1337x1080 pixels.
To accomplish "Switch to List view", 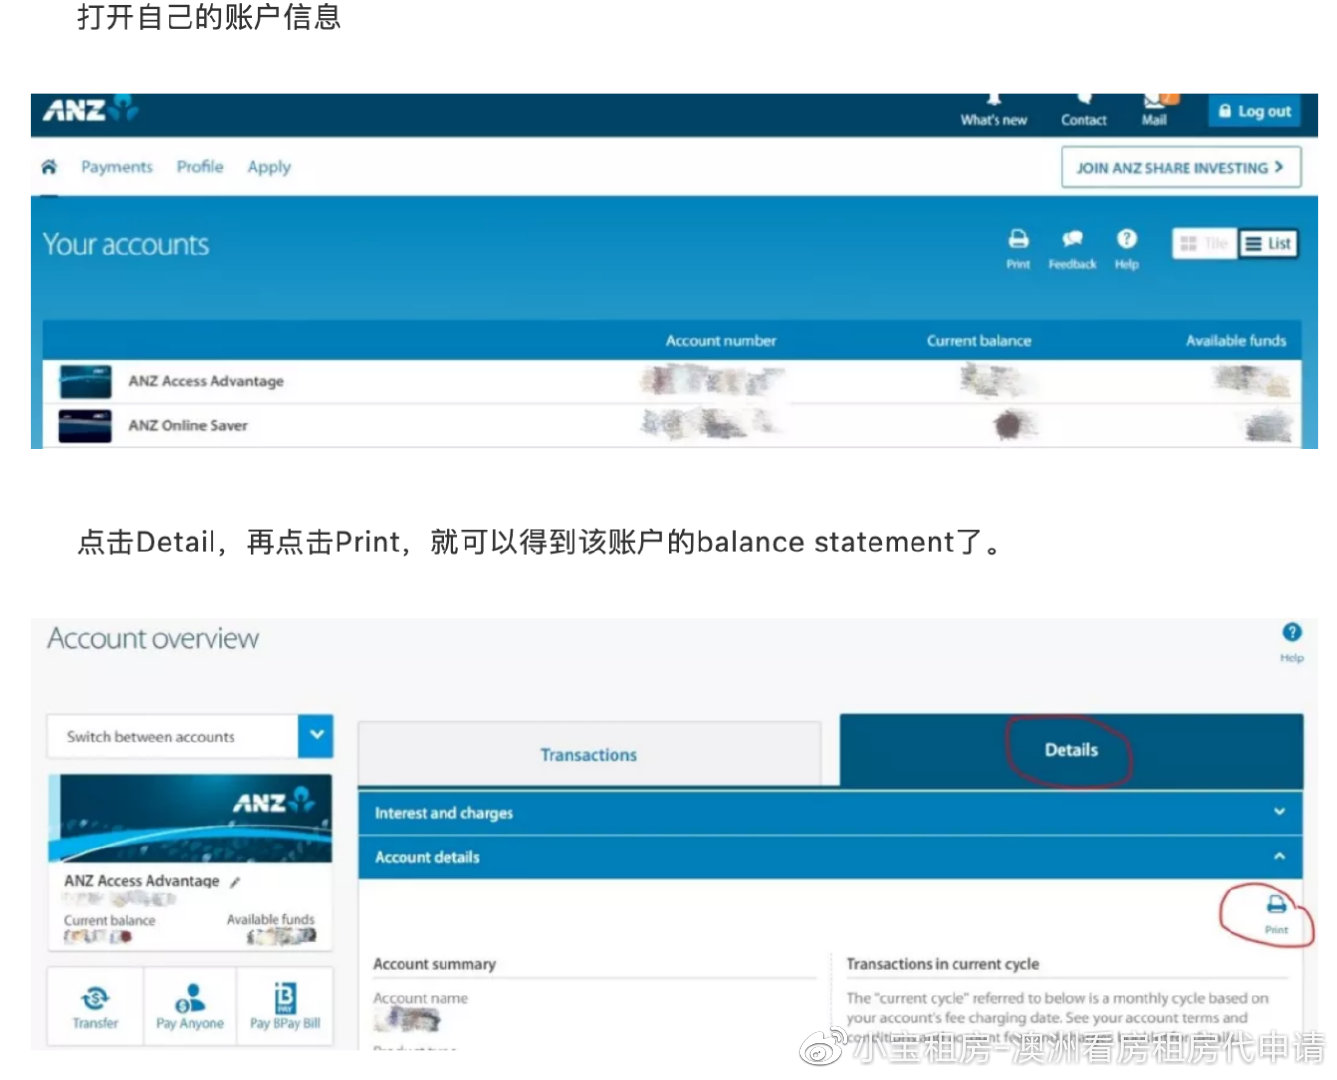I will tap(1267, 242).
